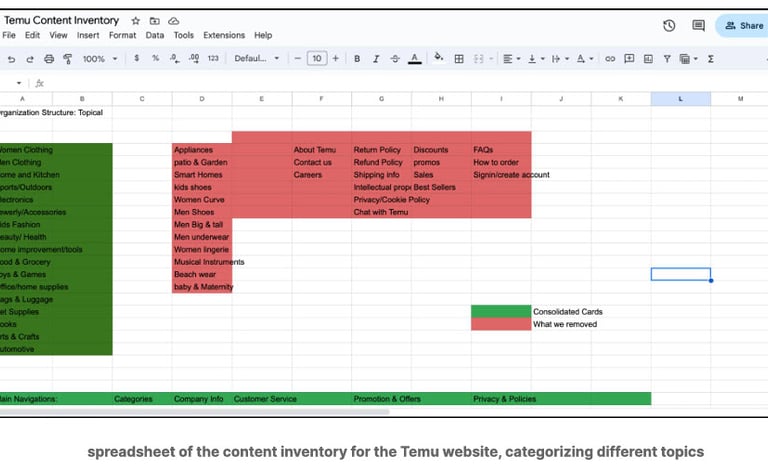Open the Help menu

pos(263,35)
